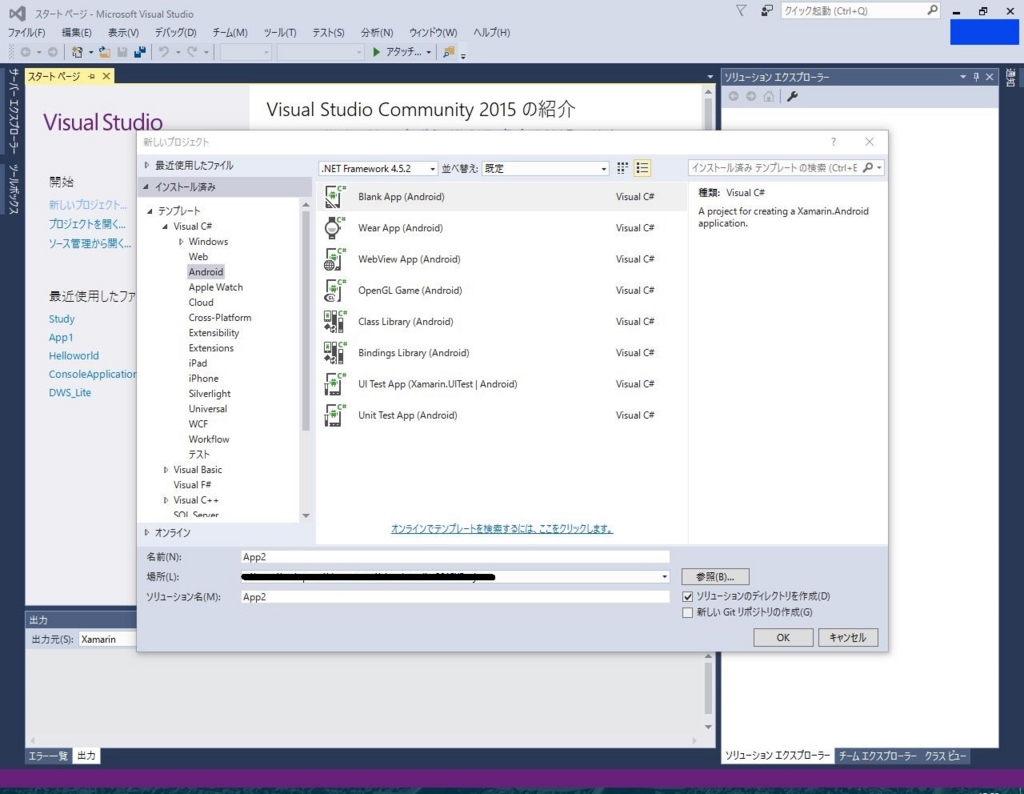This screenshot has height=794, width=1024.
Task: Choose the UI Test App template icon
Action: tap(335, 384)
